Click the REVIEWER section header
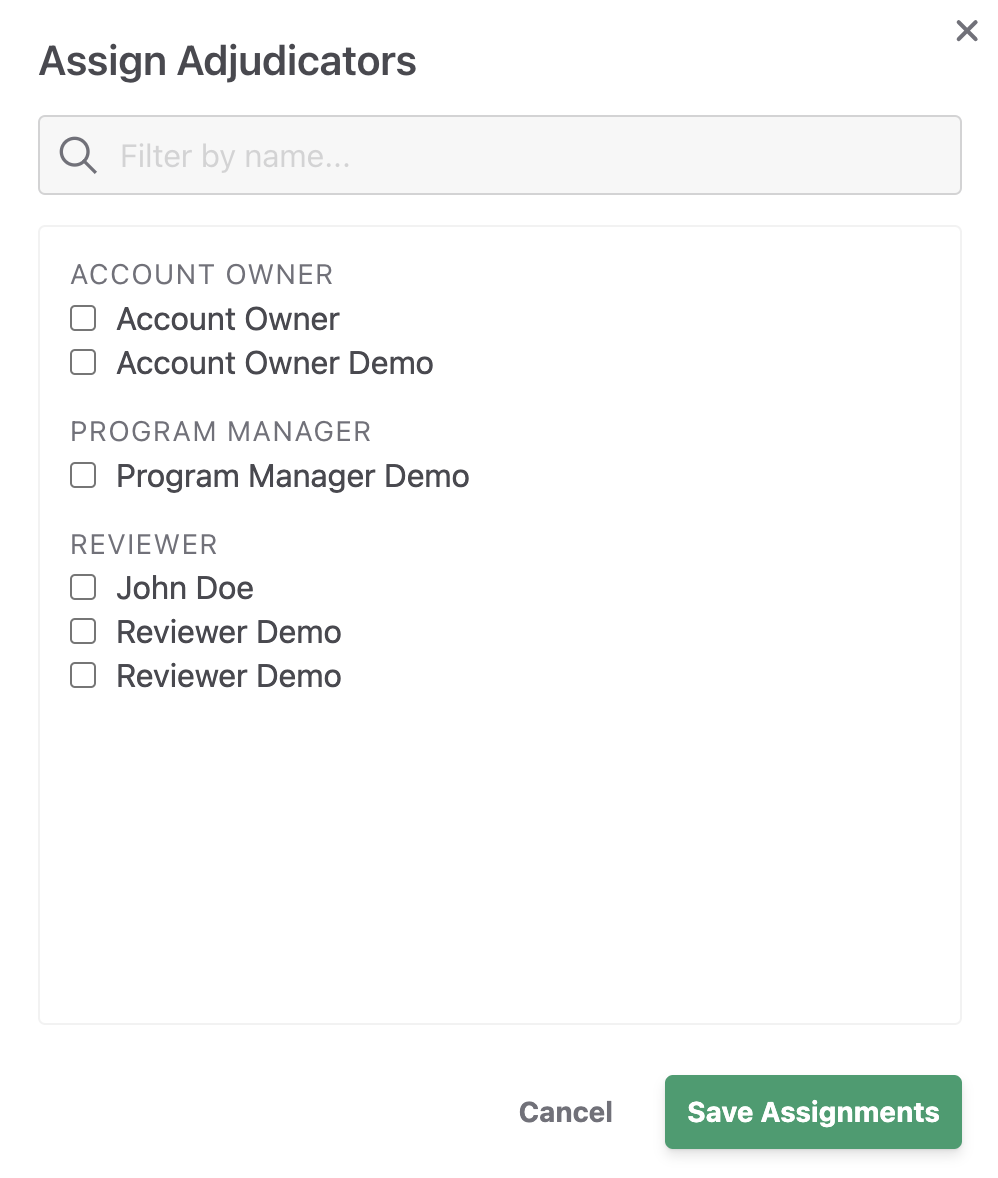Image resolution: width=998 pixels, height=1178 pixels. coord(144,545)
